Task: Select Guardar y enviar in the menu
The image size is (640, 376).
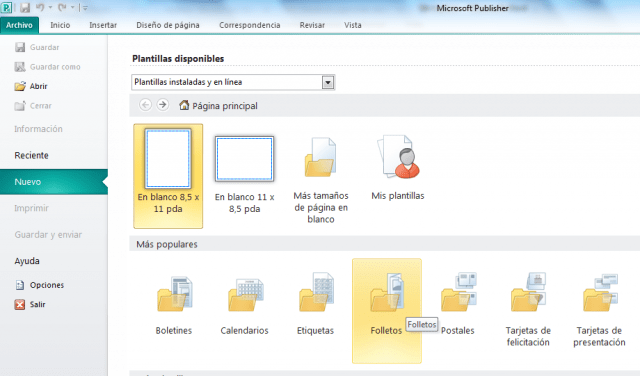Action: coord(48,235)
